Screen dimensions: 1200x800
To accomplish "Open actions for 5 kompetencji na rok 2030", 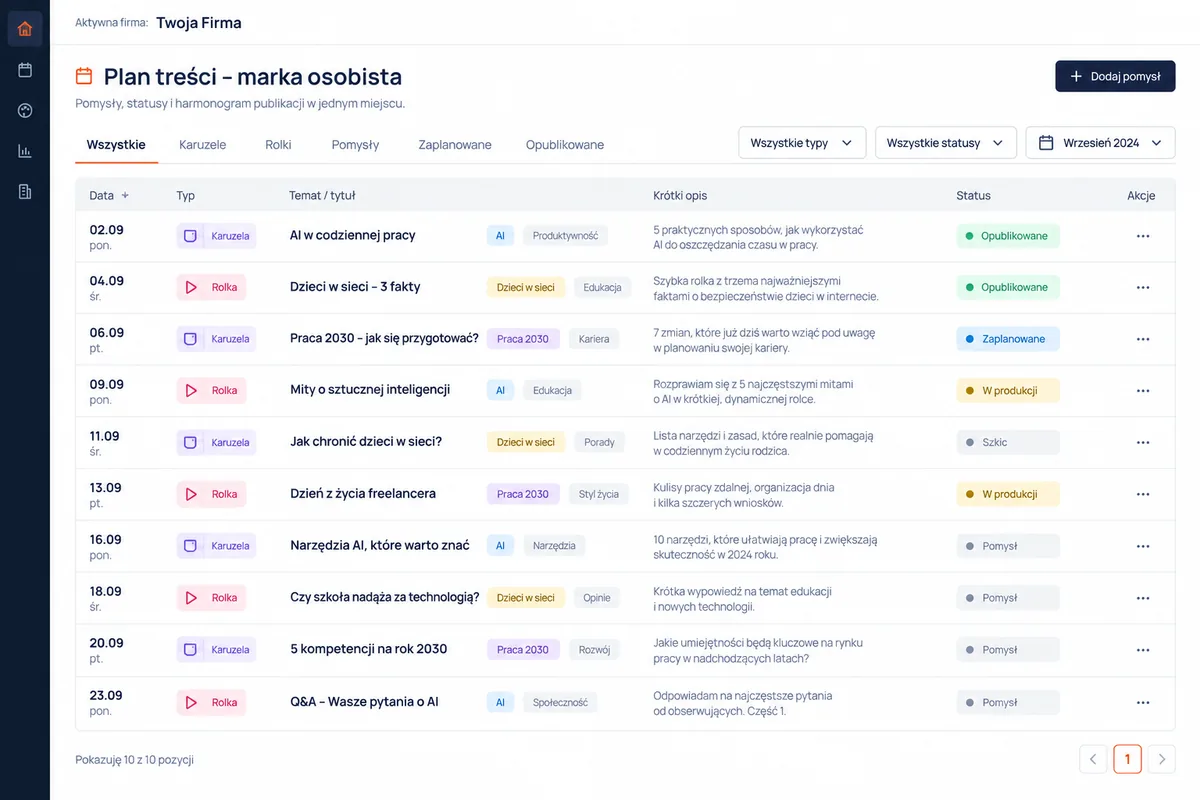I will coord(1143,650).
